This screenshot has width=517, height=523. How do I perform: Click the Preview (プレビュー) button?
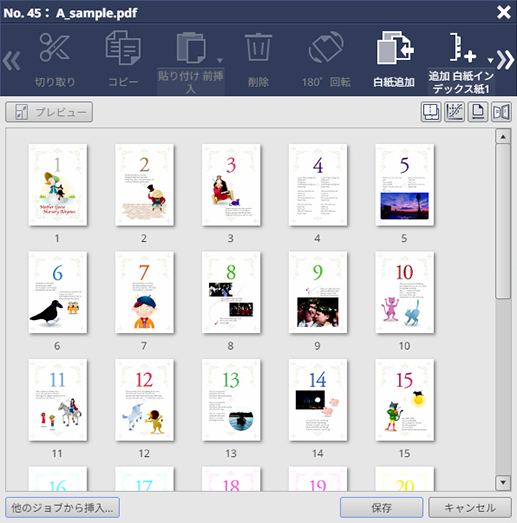[x=49, y=112]
